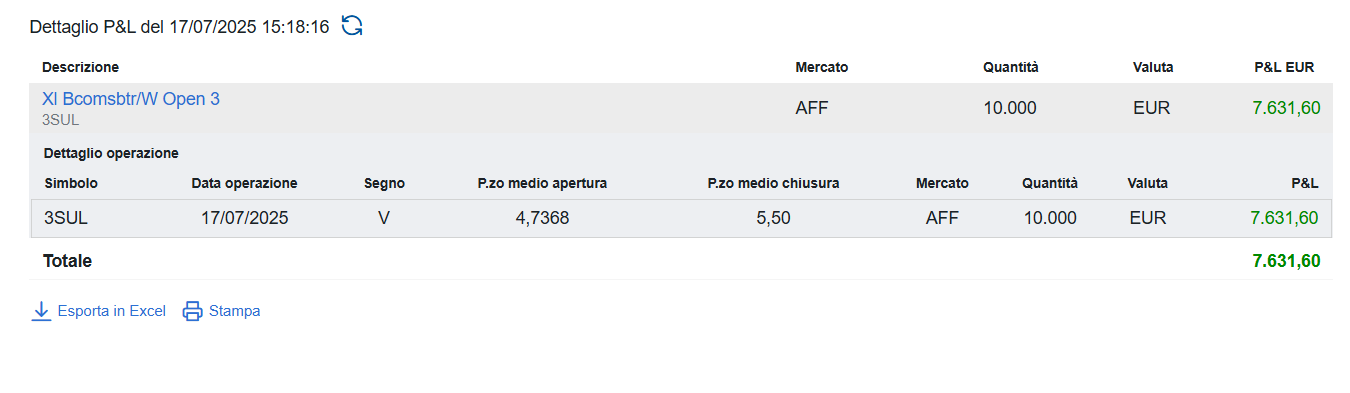Screen dimensions: 1350x393
Task: Click the opening price value 4,7368
Action: point(542,218)
